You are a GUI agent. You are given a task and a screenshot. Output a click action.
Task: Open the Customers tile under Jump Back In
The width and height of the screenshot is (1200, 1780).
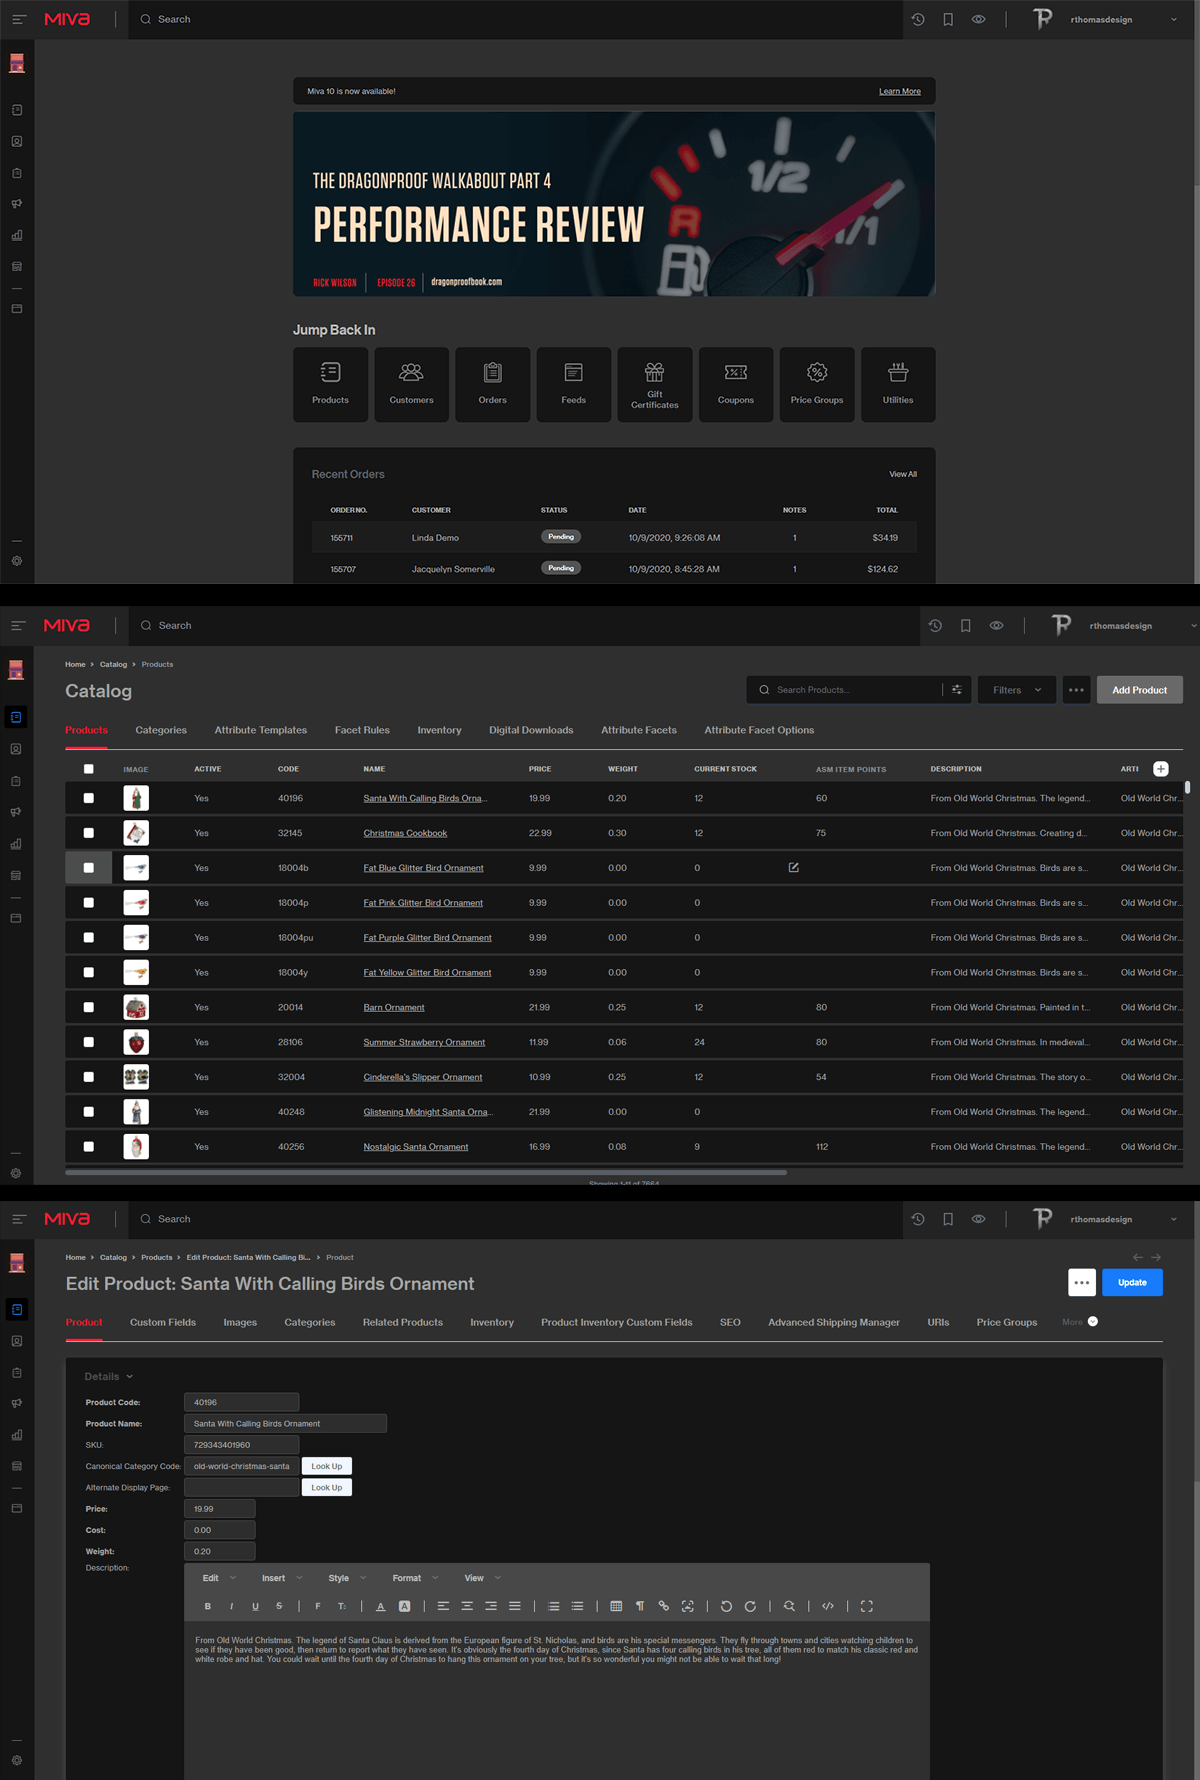tap(411, 384)
